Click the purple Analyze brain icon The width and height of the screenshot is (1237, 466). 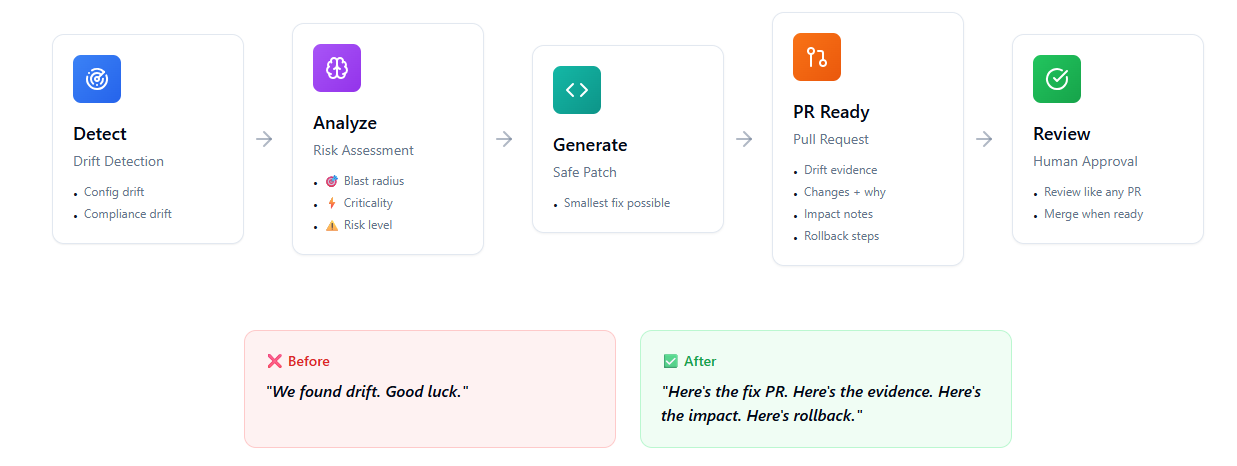point(337,68)
